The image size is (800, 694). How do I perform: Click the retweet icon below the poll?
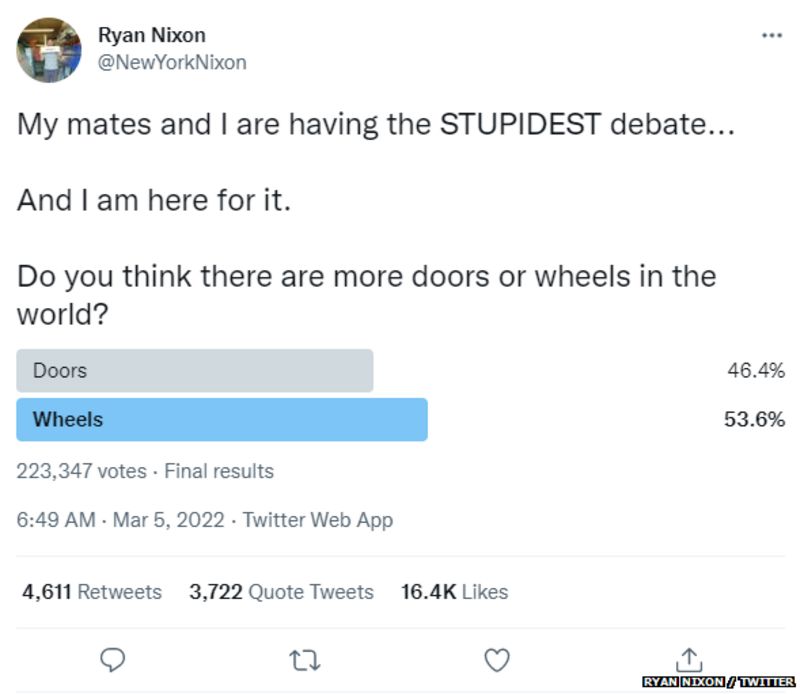(306, 659)
